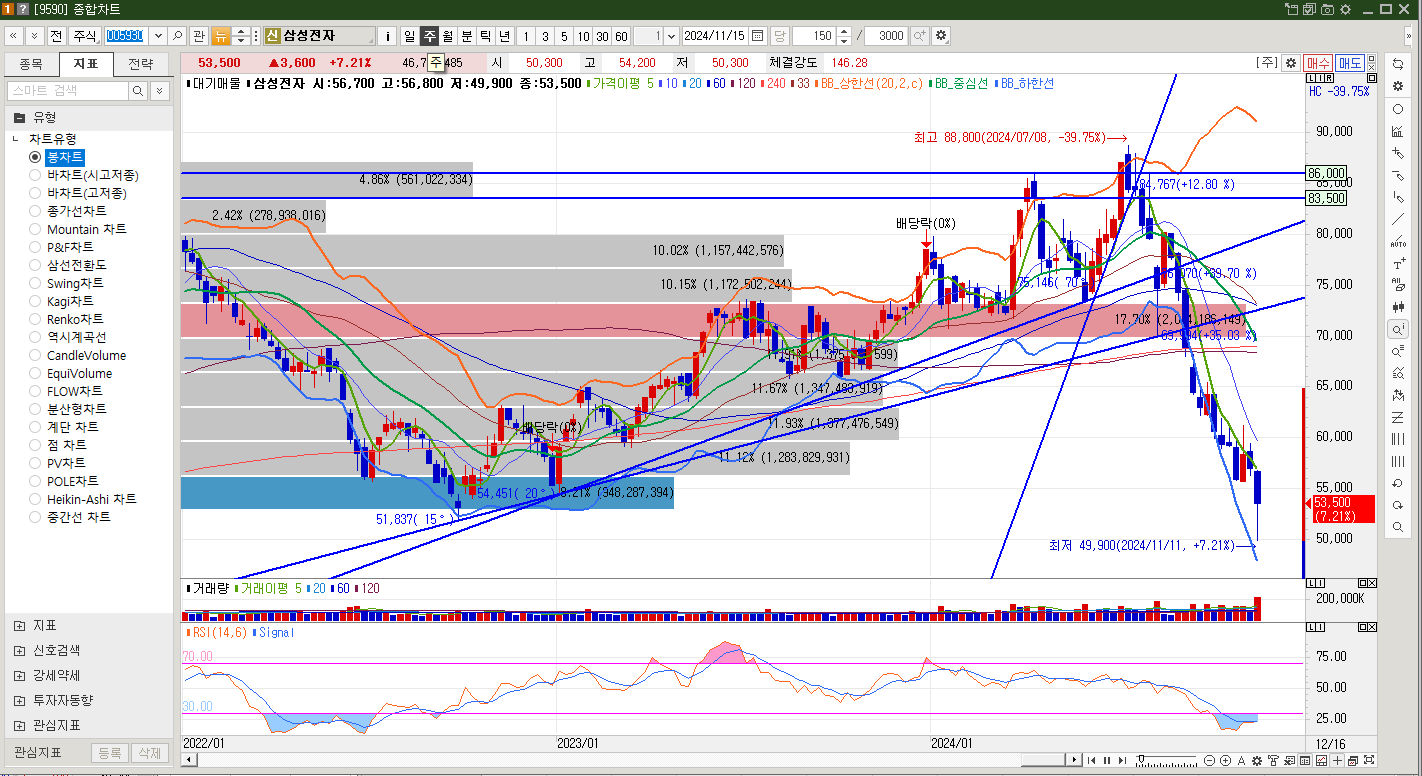Switch to the 전략 tab
Screen dimensions: 1422x776
click(x=141, y=64)
